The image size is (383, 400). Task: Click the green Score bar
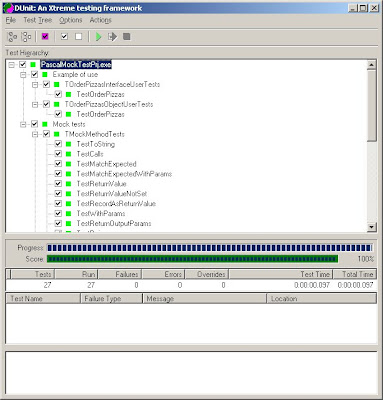(192, 259)
